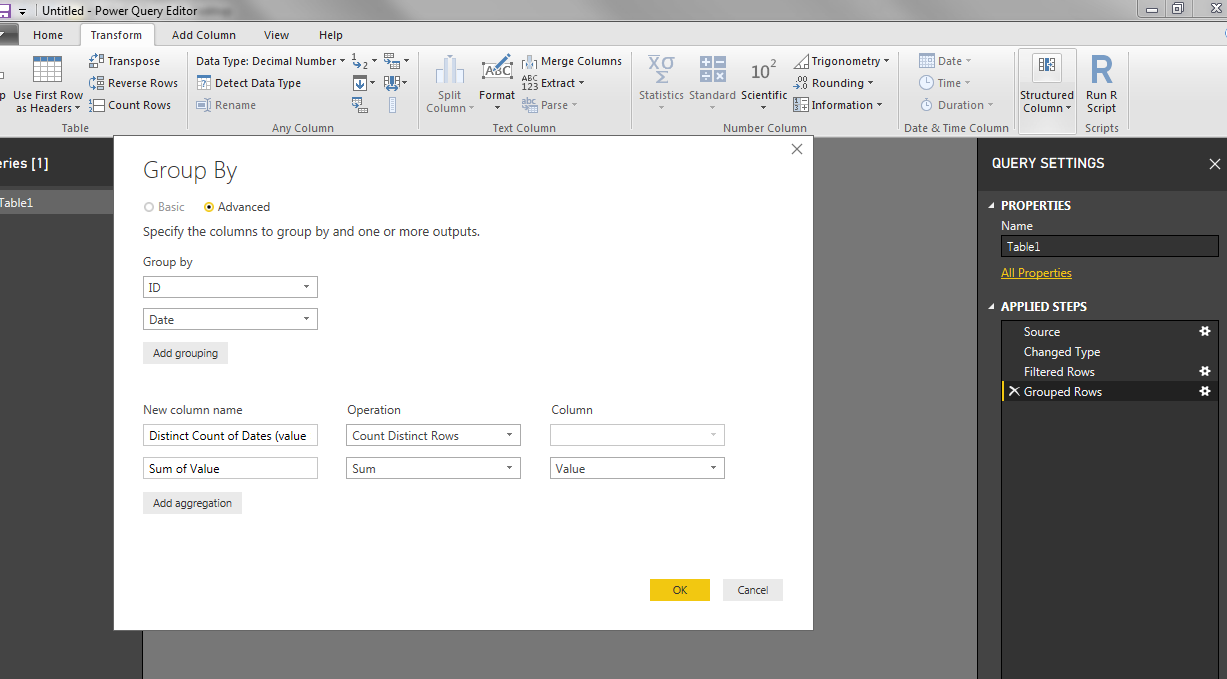Delete the Grouped Rows step X
This screenshot has width=1227, height=679.
coord(1014,391)
